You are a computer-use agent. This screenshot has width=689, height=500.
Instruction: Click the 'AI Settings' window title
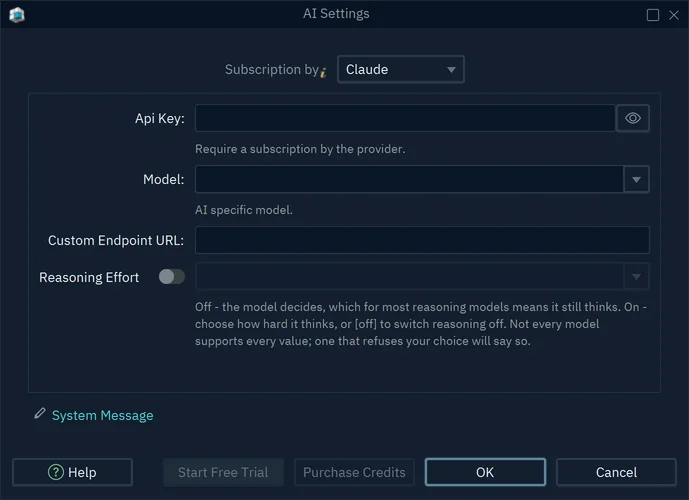[336, 14]
